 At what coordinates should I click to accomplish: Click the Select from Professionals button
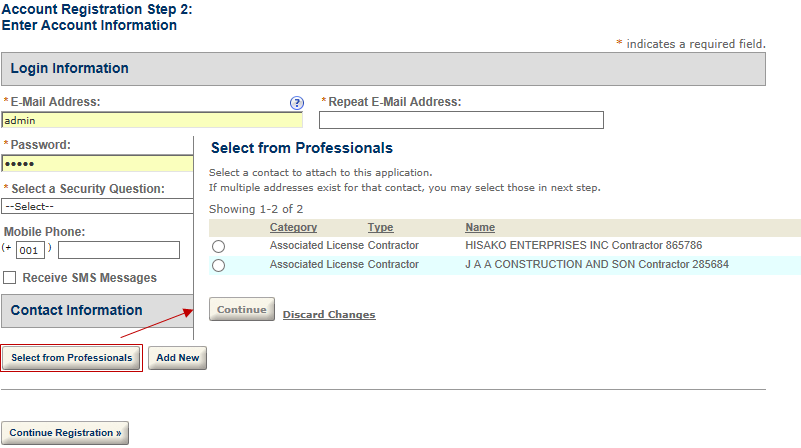pos(72,358)
